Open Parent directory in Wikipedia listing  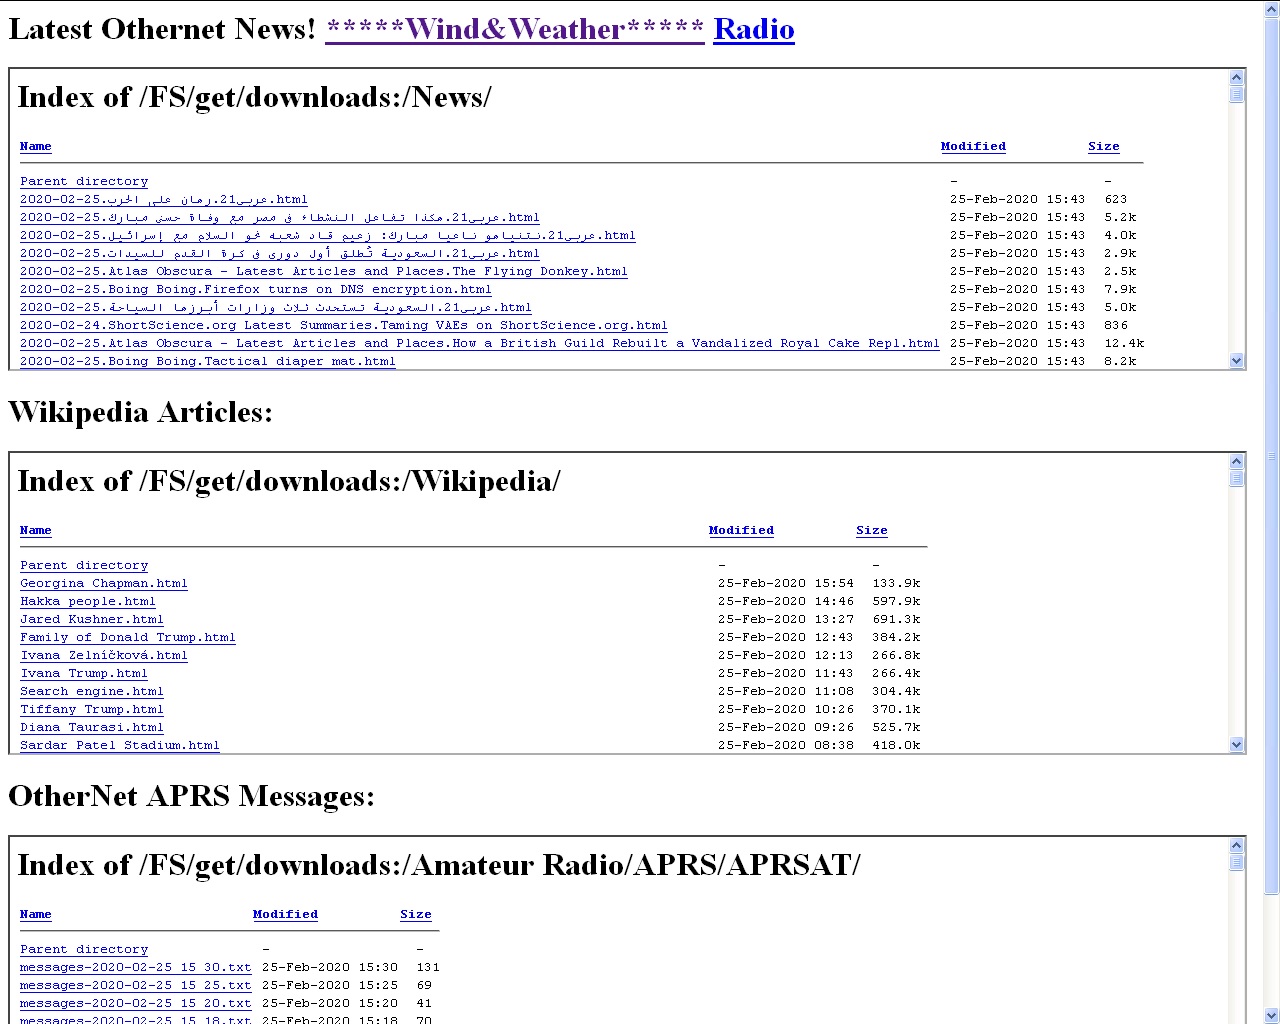[x=84, y=565]
